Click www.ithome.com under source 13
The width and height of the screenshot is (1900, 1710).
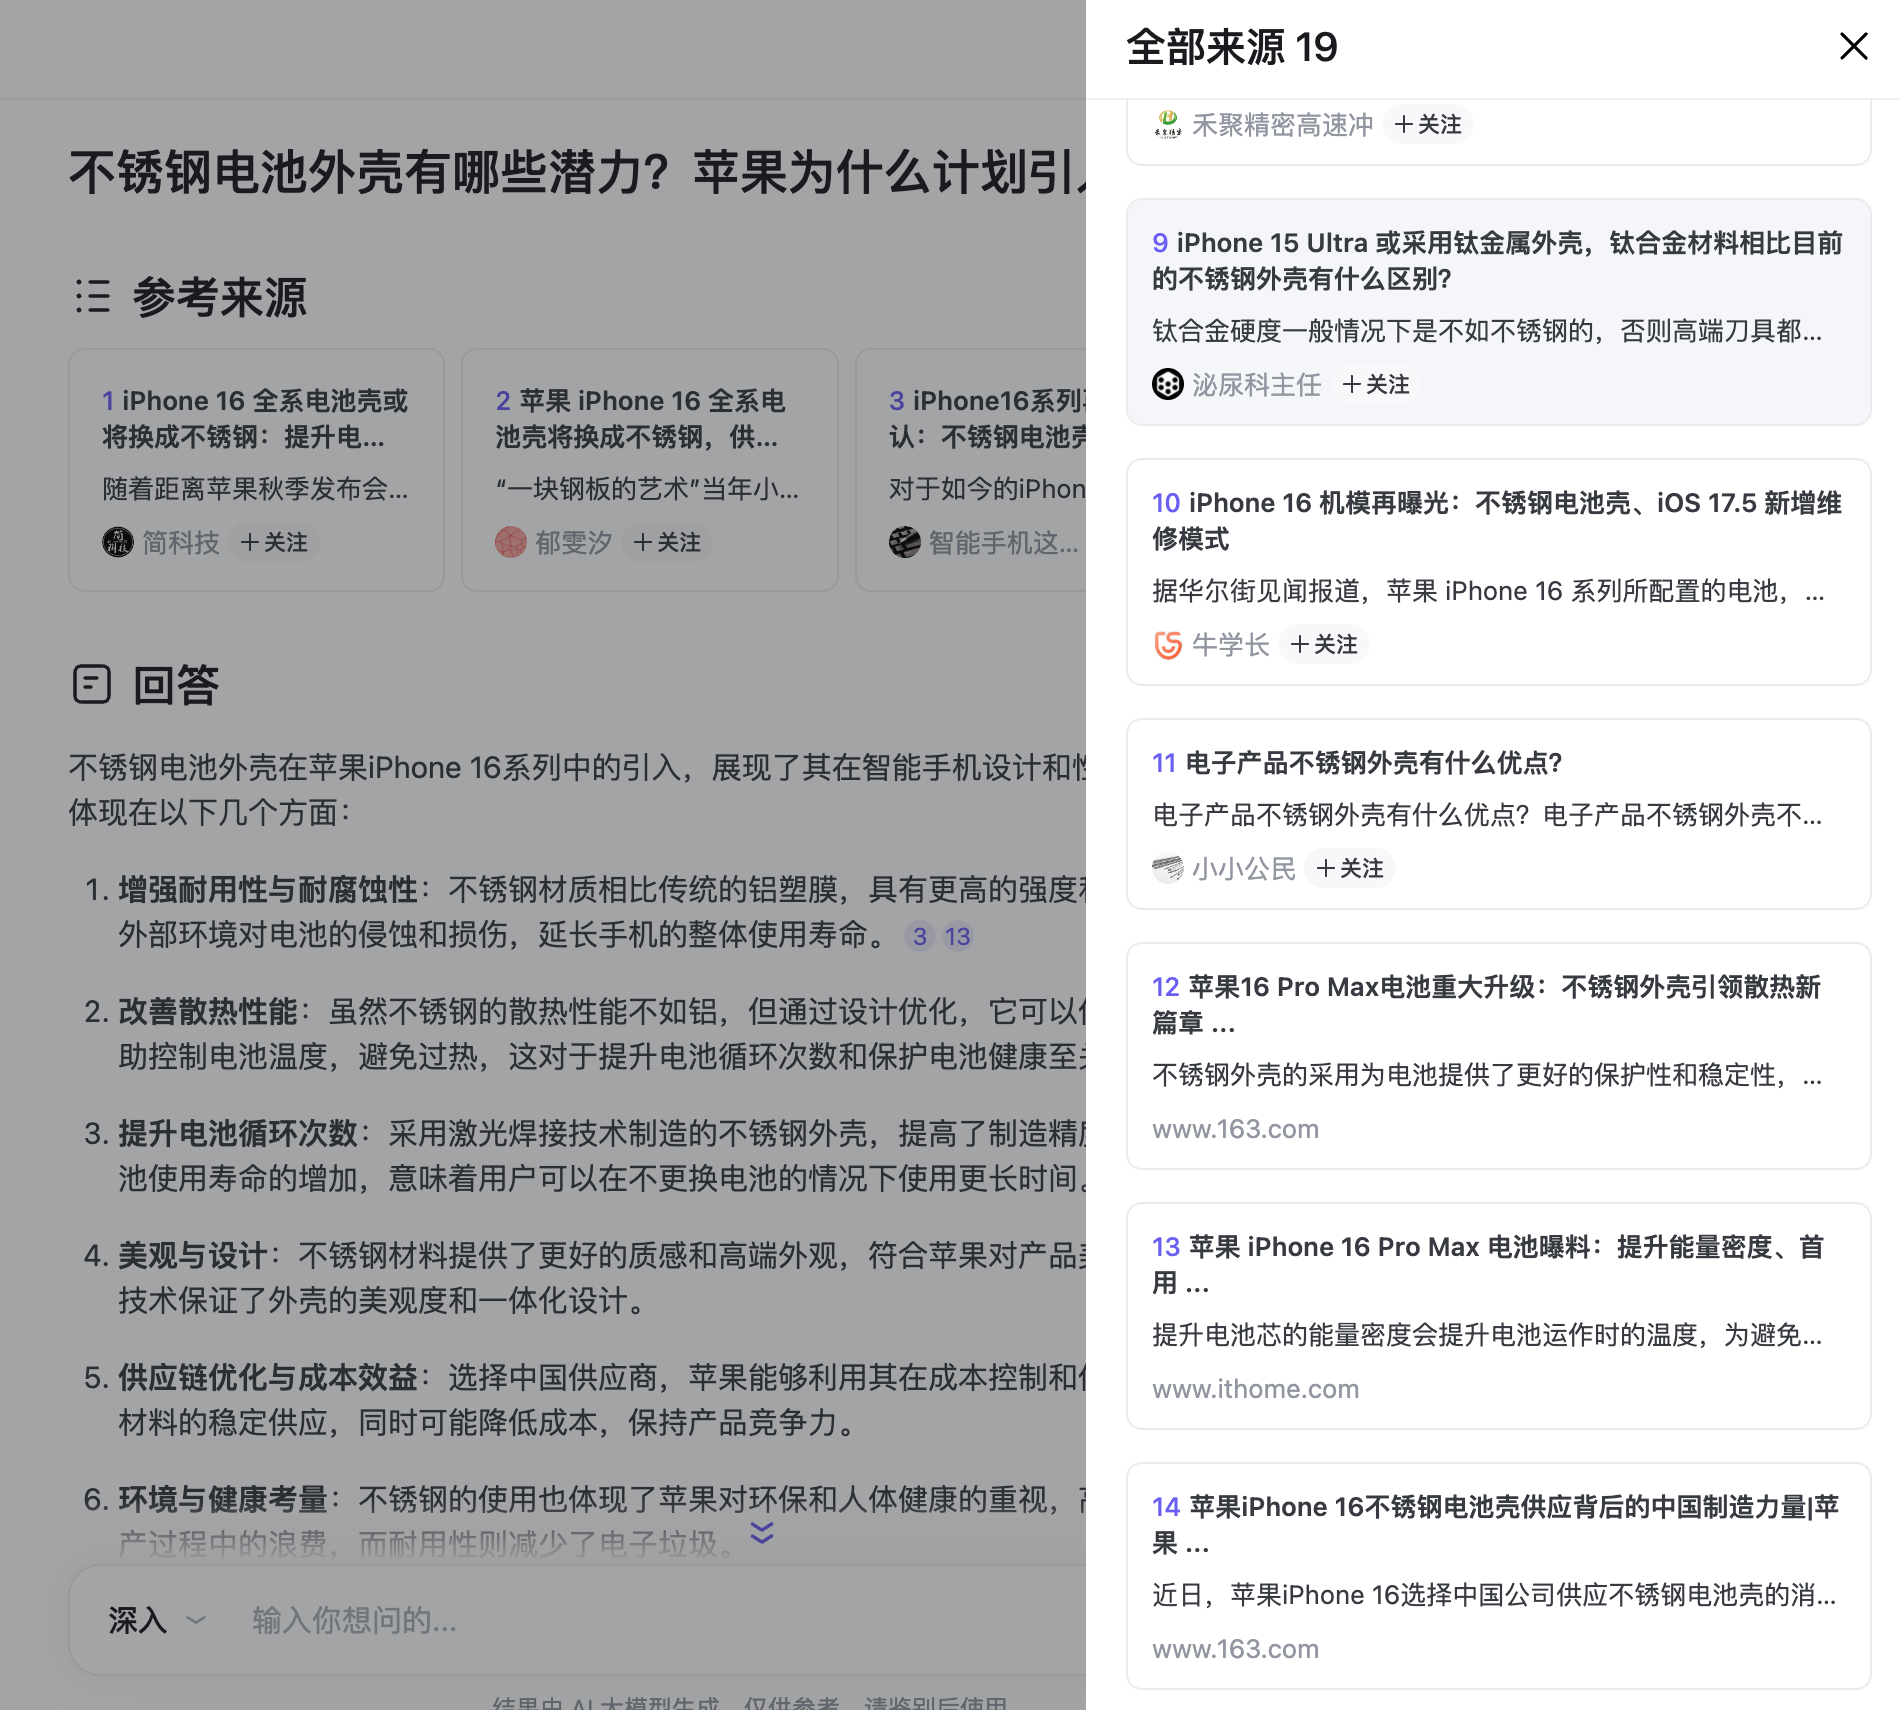(x=1255, y=1389)
